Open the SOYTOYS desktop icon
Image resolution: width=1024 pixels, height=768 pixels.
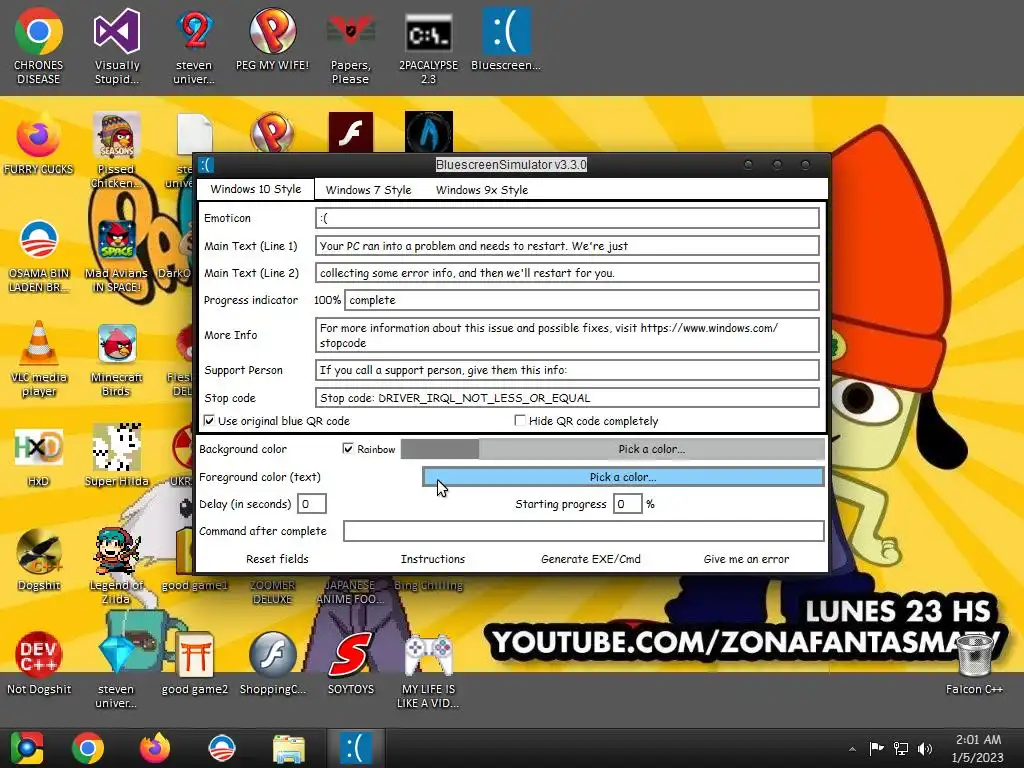click(351, 664)
